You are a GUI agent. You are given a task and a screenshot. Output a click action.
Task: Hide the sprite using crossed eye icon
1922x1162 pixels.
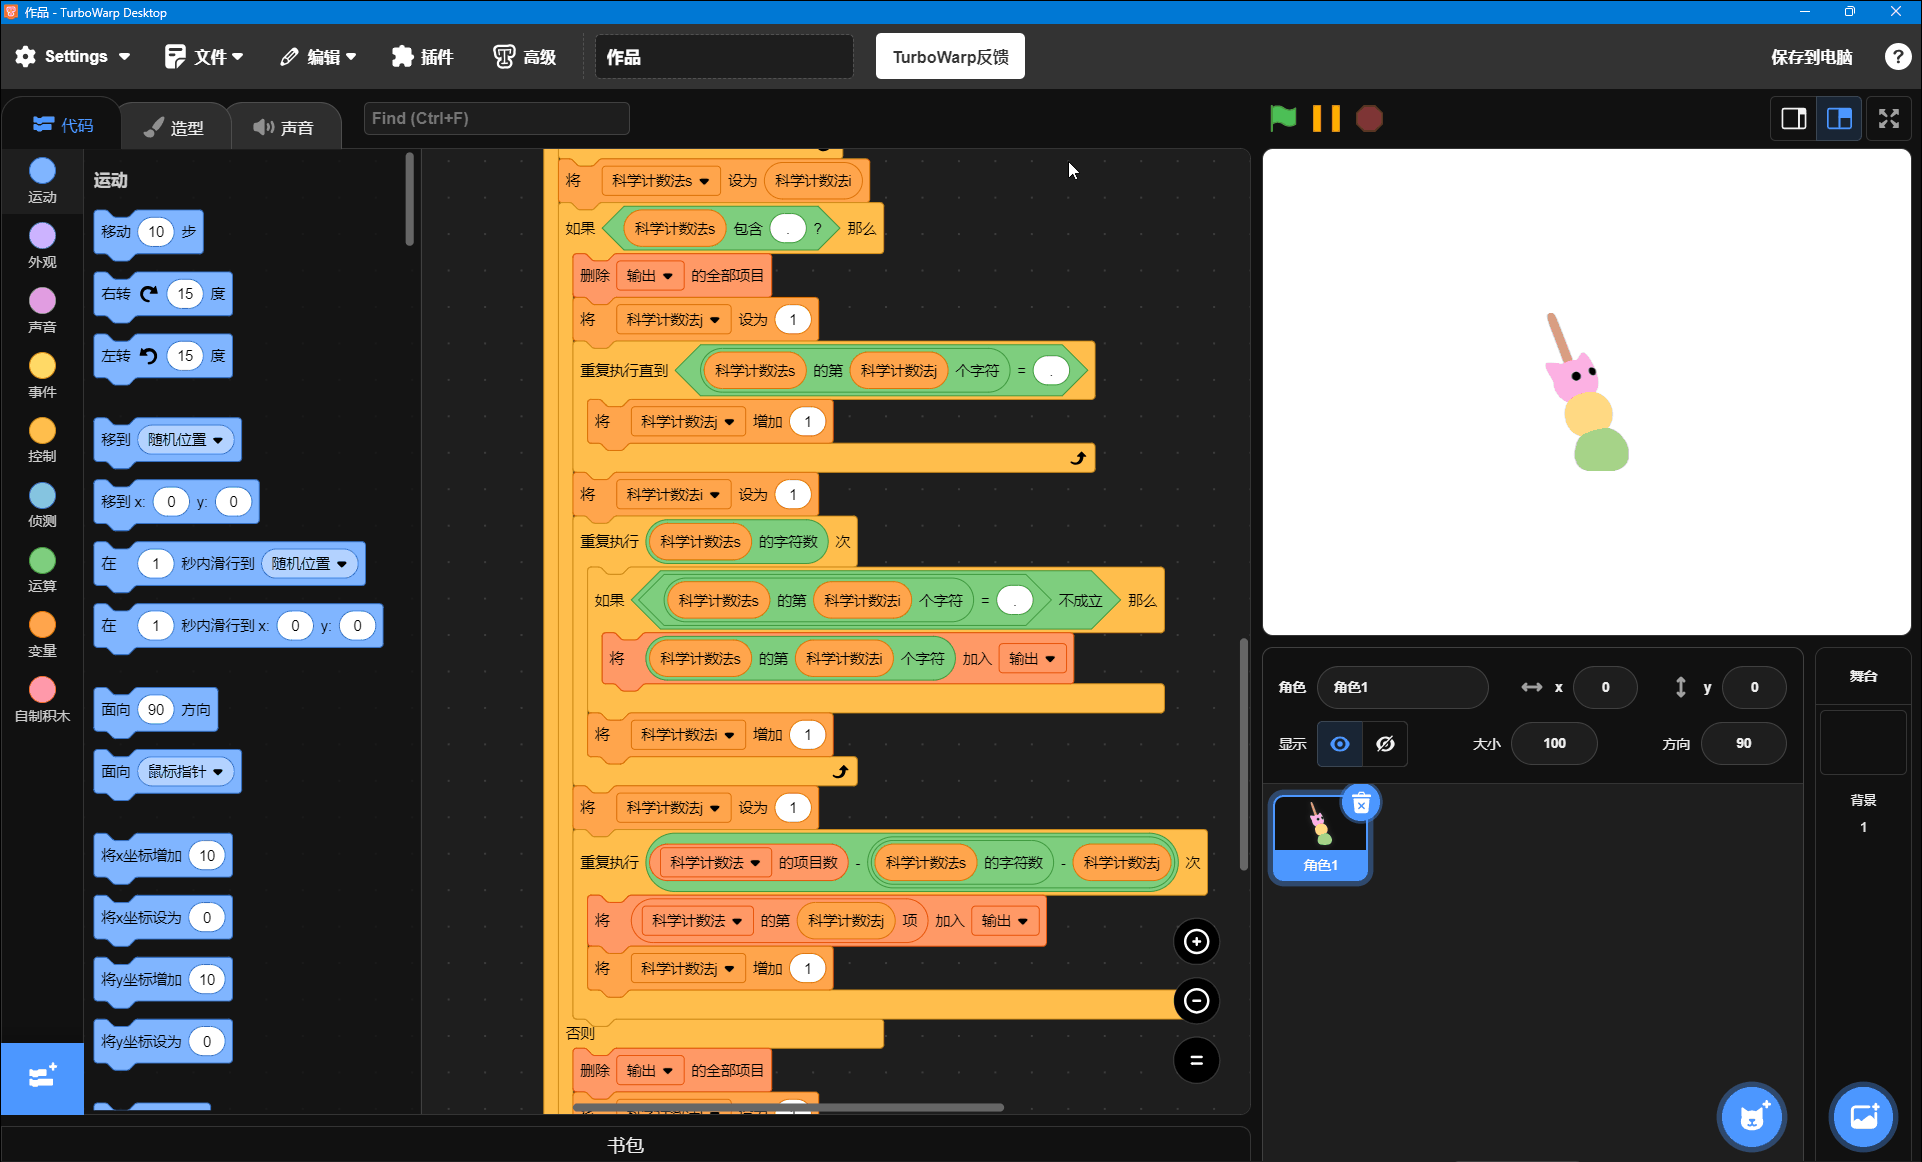click(1385, 744)
